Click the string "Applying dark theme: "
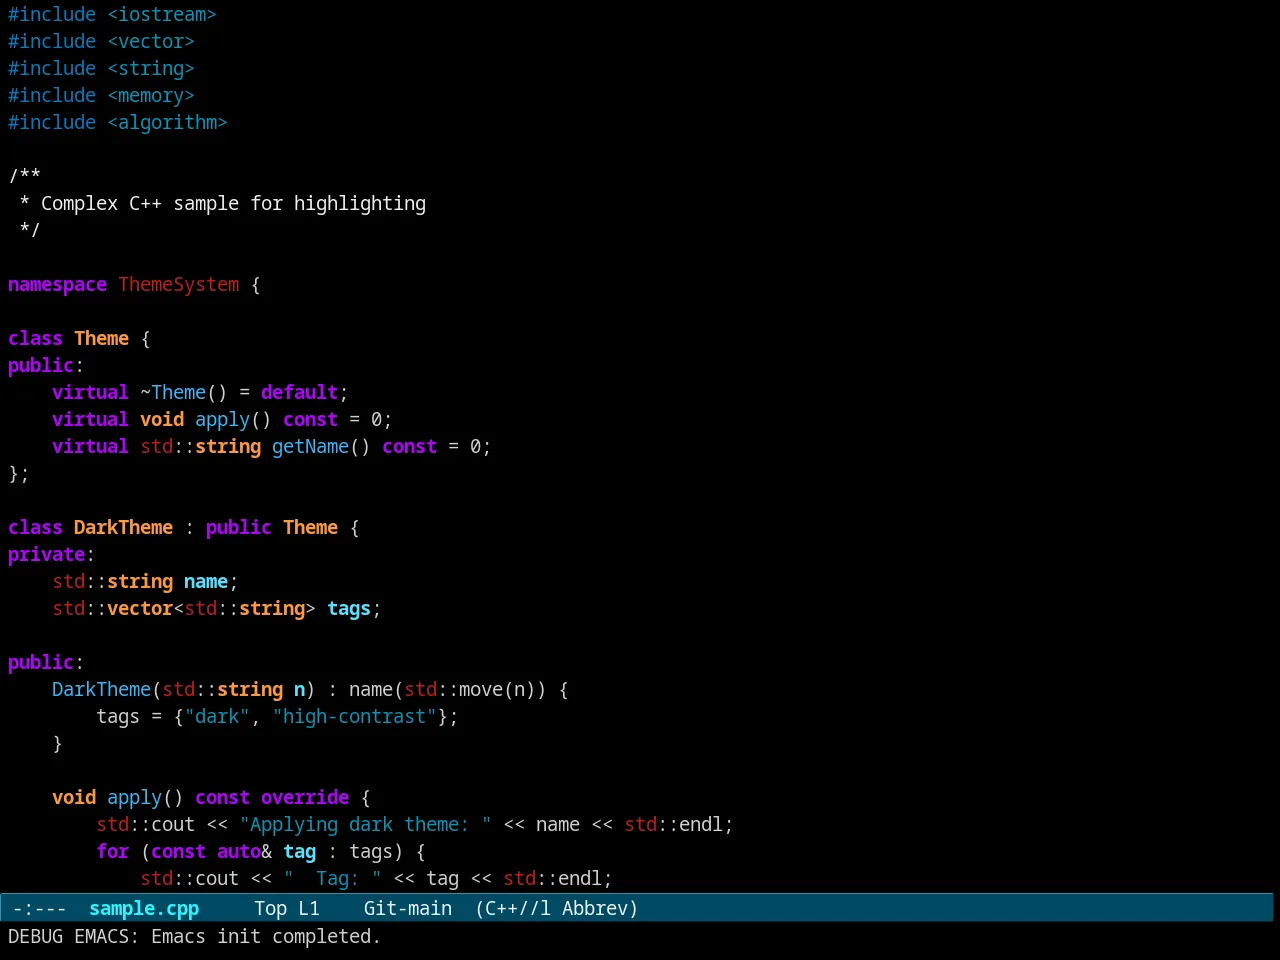Image resolution: width=1280 pixels, height=960 pixels. (365, 824)
